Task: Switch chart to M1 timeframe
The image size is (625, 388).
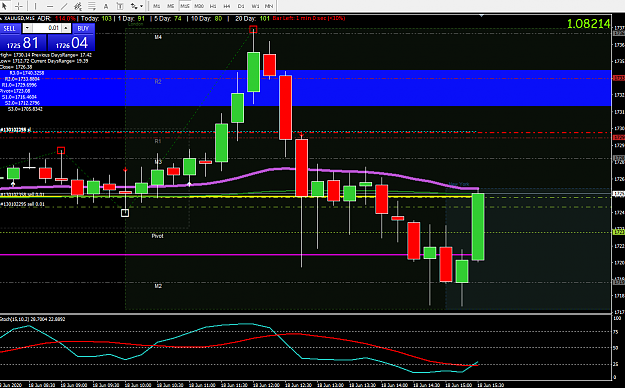Action: pyautogui.click(x=157, y=6)
